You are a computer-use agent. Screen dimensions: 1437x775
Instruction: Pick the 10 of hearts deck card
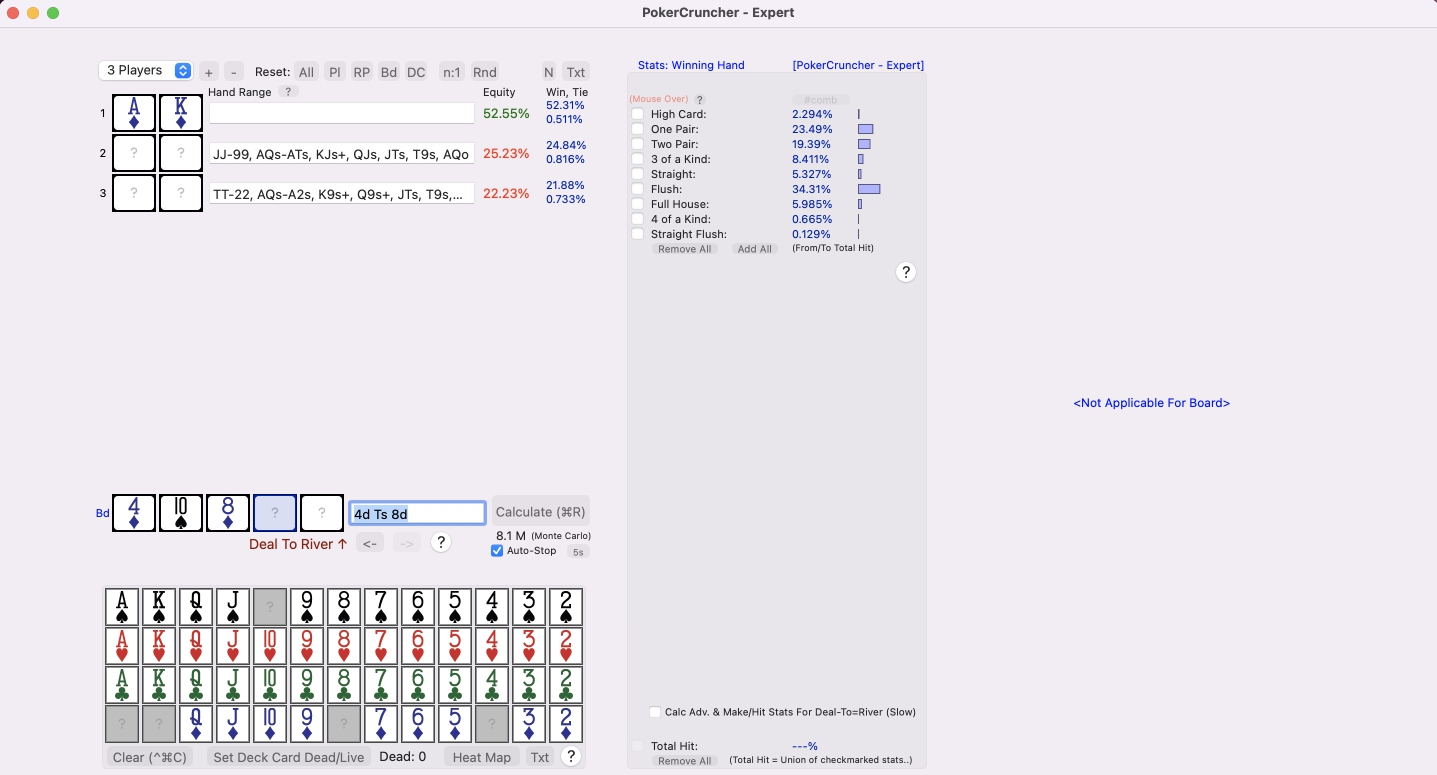270,646
